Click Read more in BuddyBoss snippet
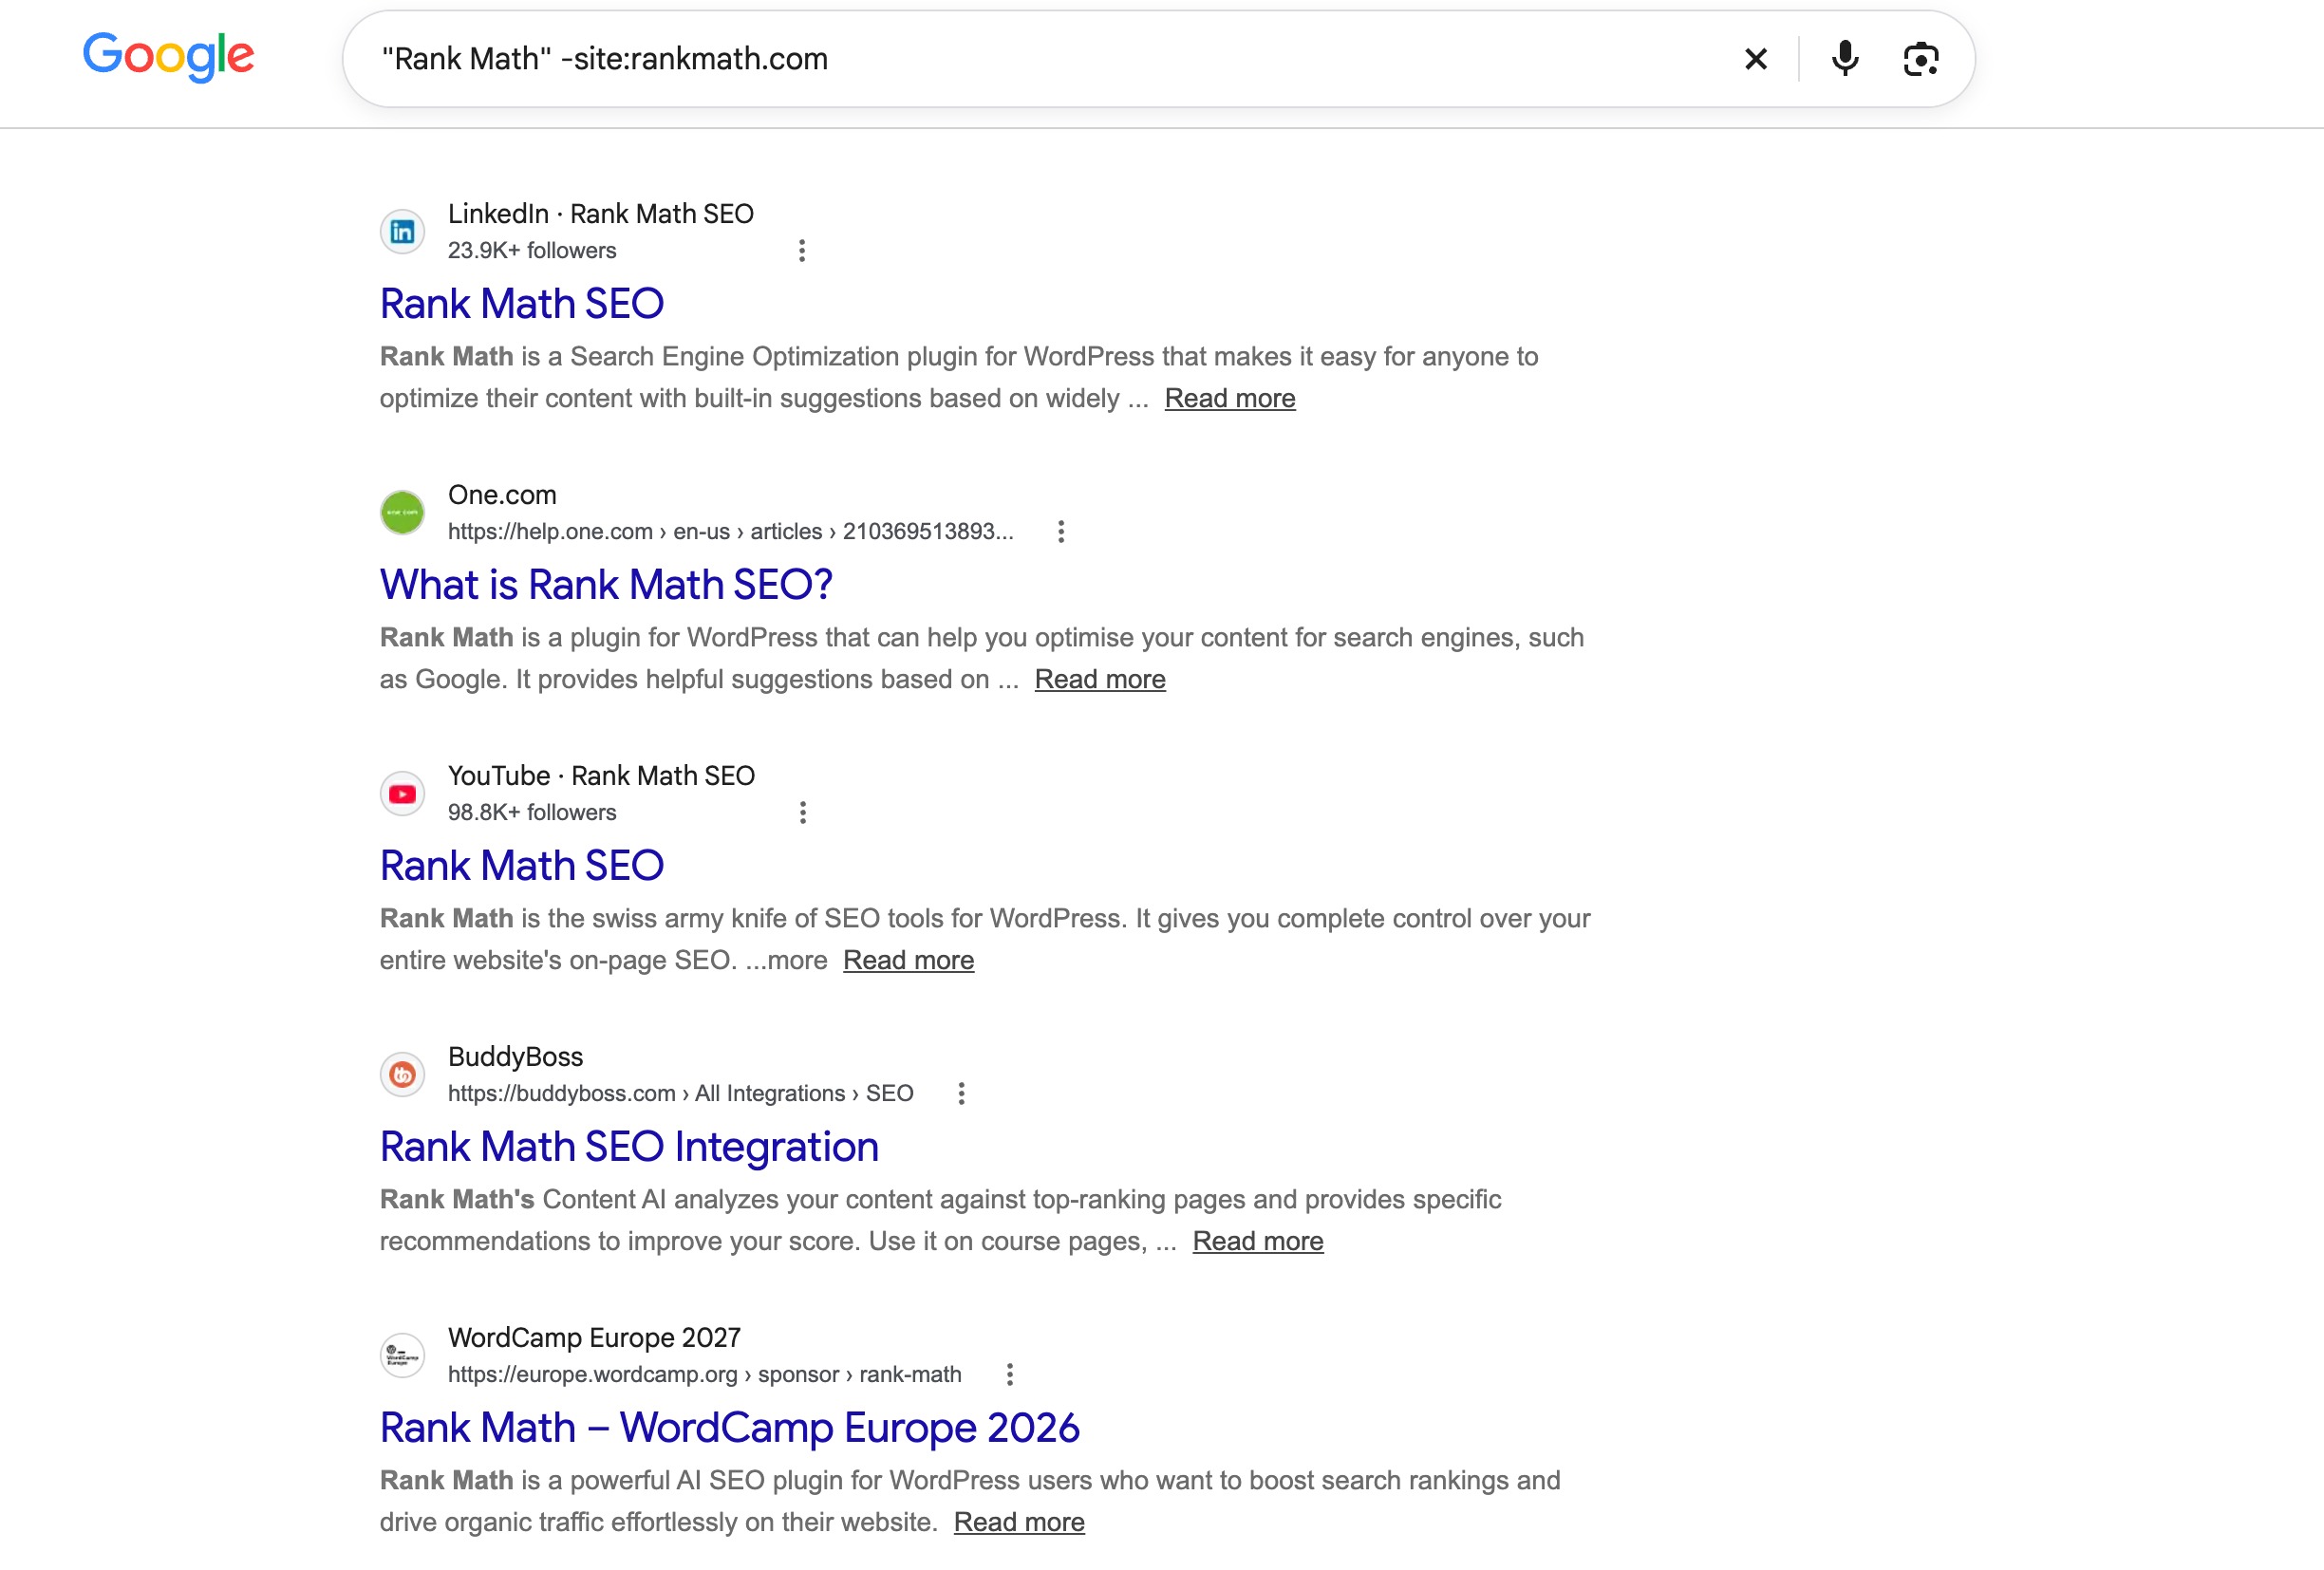This screenshot has width=2324, height=1570. point(1258,1242)
